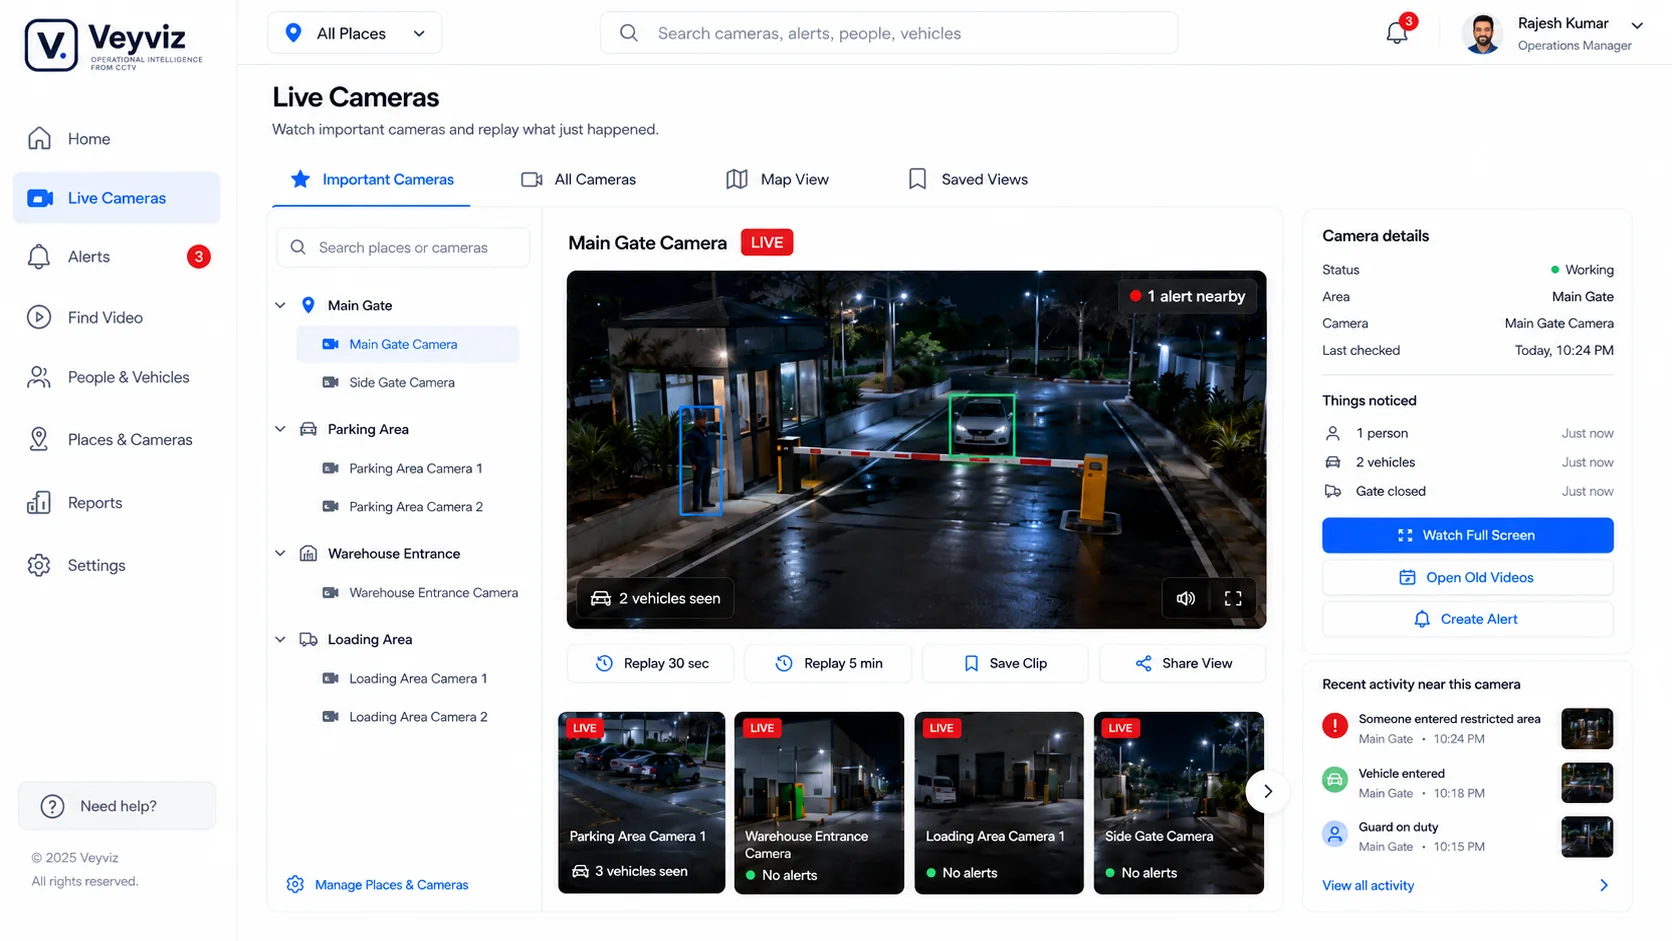Click the People & Vehicles icon

39,377
